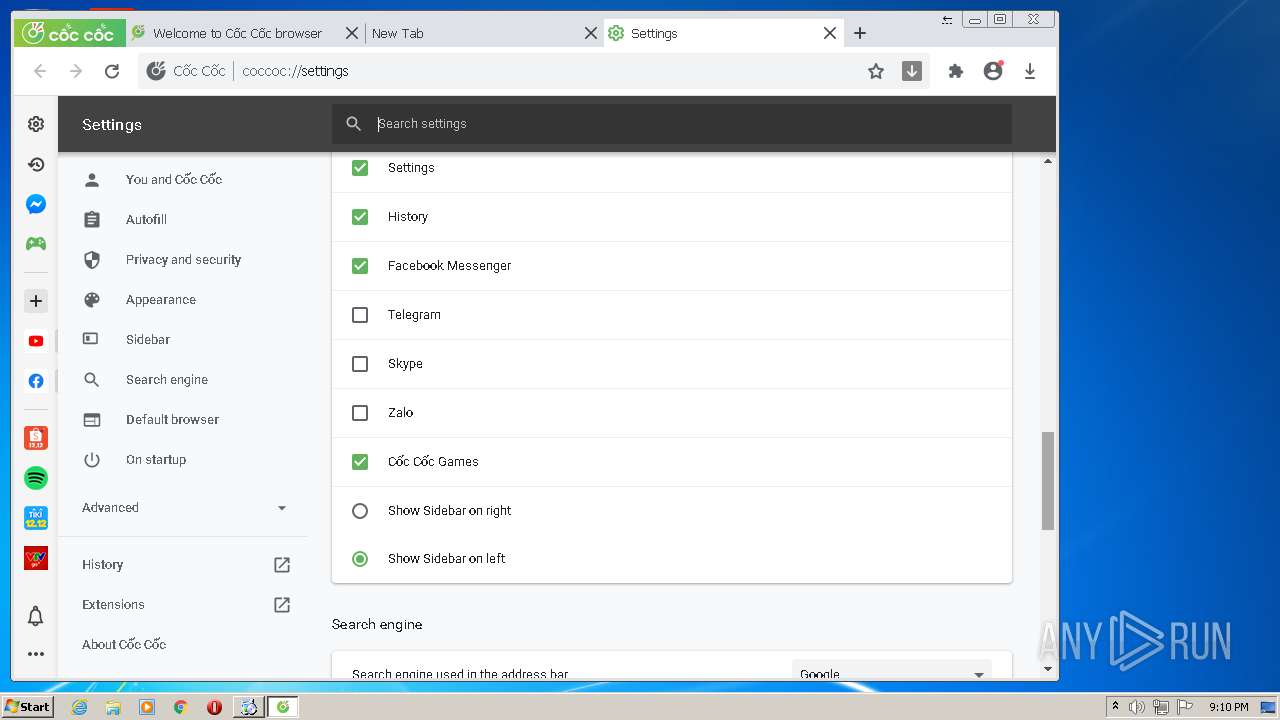Open Chrome from Windows taskbar

coord(180,707)
